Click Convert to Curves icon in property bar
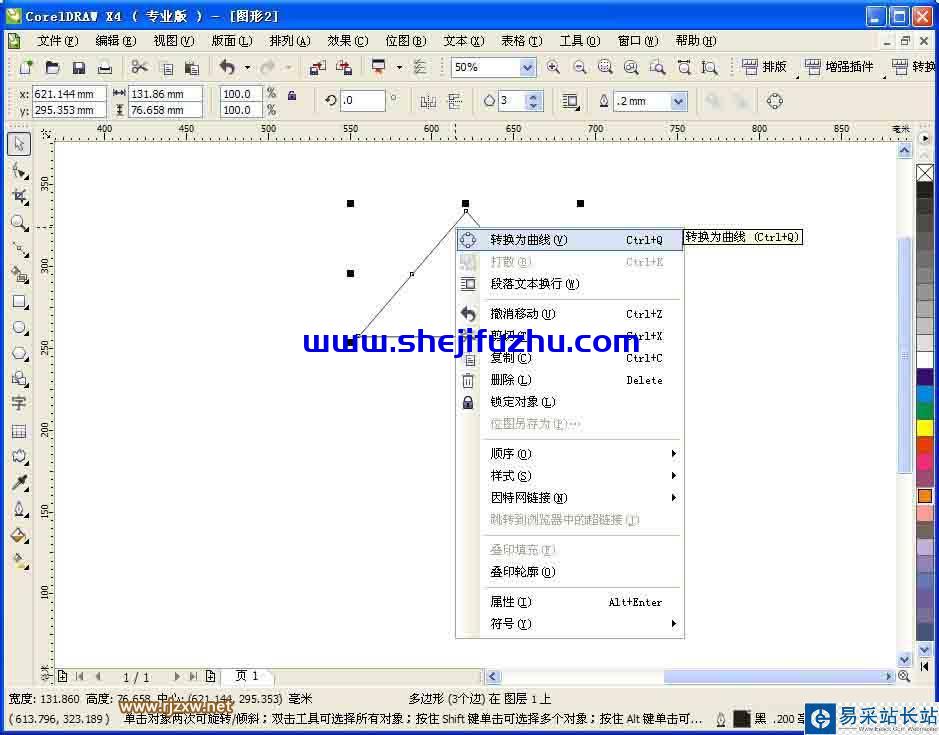The image size is (939, 735). click(774, 101)
